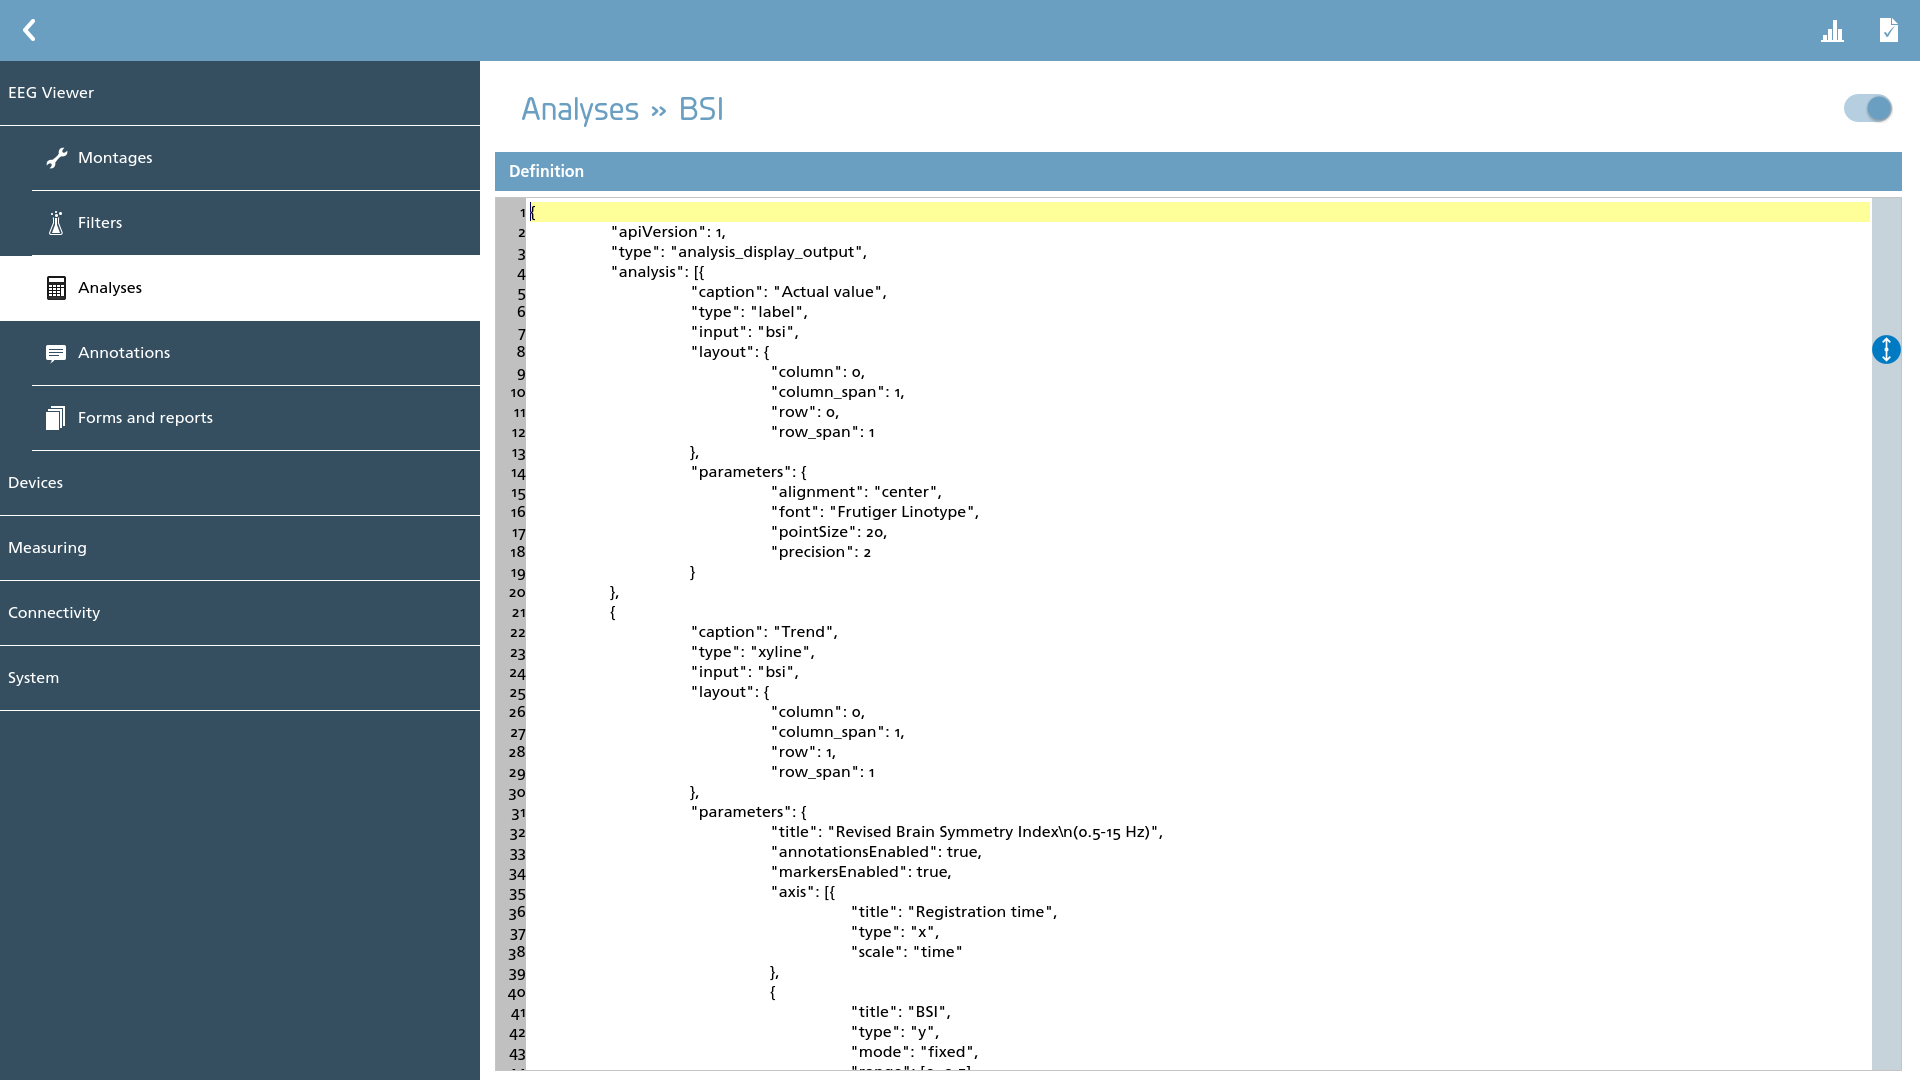Expand the Devices section

[x=240, y=483]
